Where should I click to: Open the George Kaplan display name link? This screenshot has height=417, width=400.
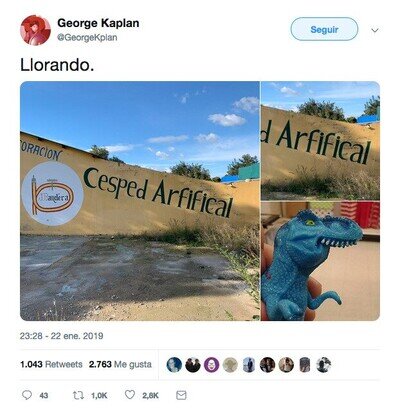[98, 23]
